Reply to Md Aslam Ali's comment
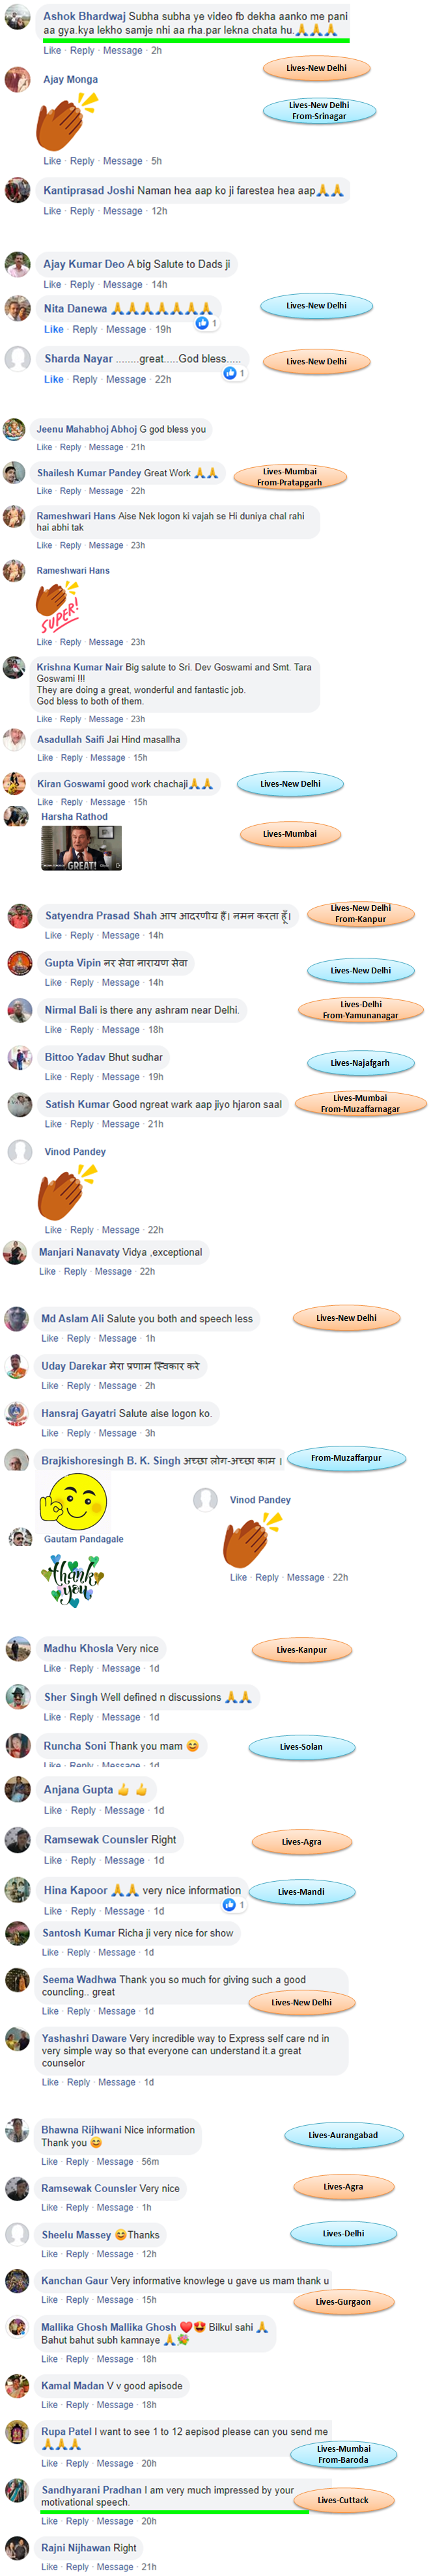Screen dimensions: 431x2576 79,1338
